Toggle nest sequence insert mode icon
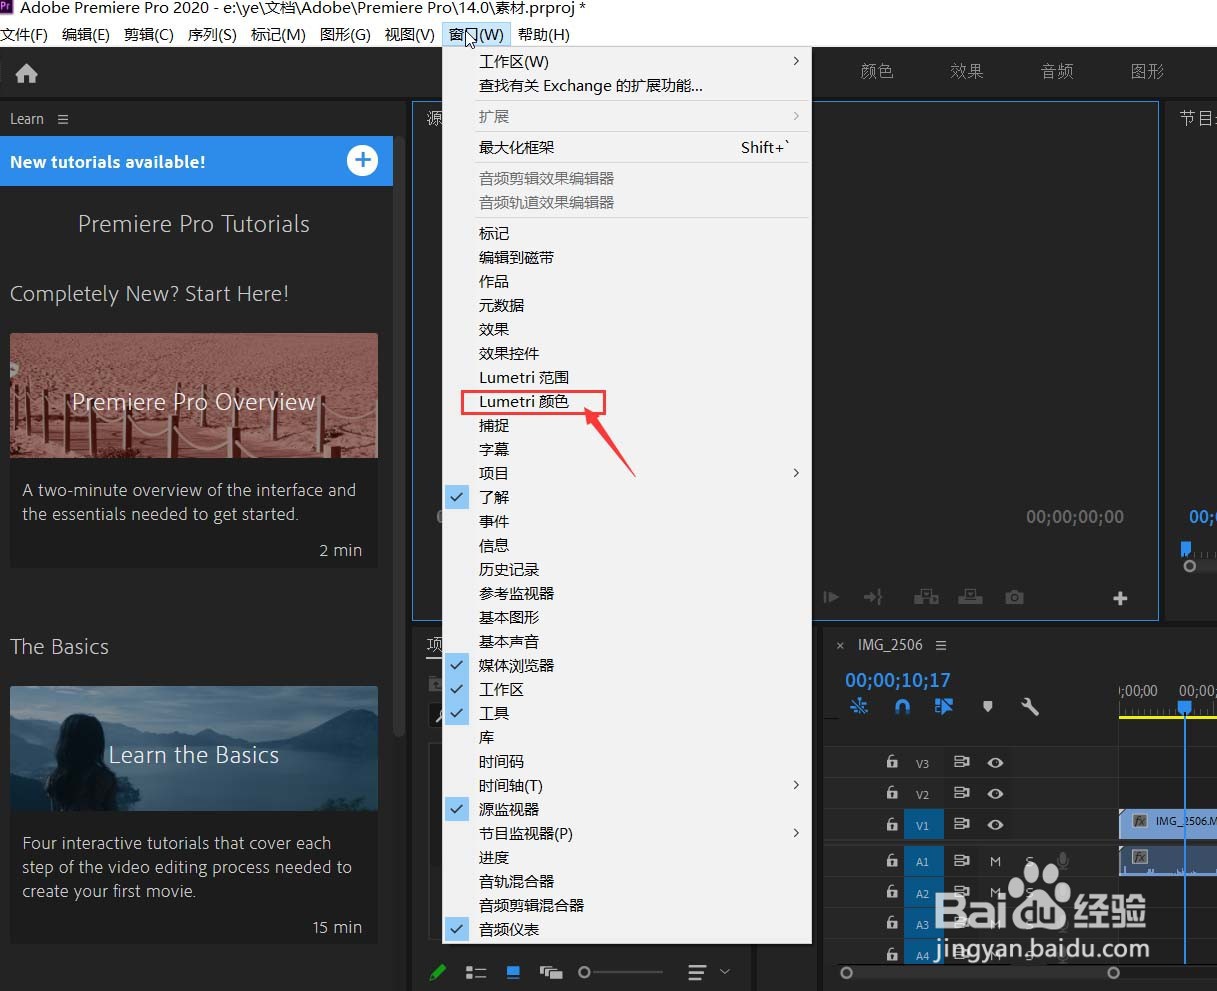The width and height of the screenshot is (1217, 991). click(859, 706)
